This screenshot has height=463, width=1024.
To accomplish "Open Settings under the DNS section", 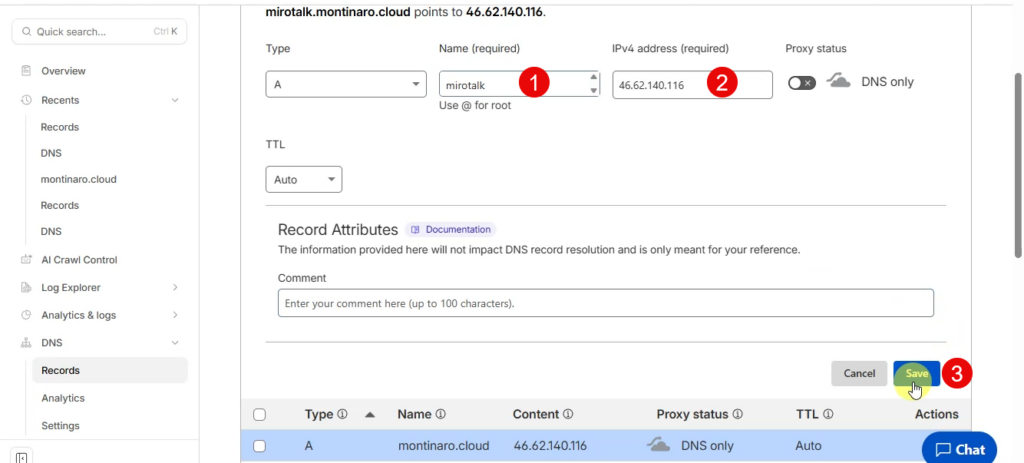I will coord(60,426).
